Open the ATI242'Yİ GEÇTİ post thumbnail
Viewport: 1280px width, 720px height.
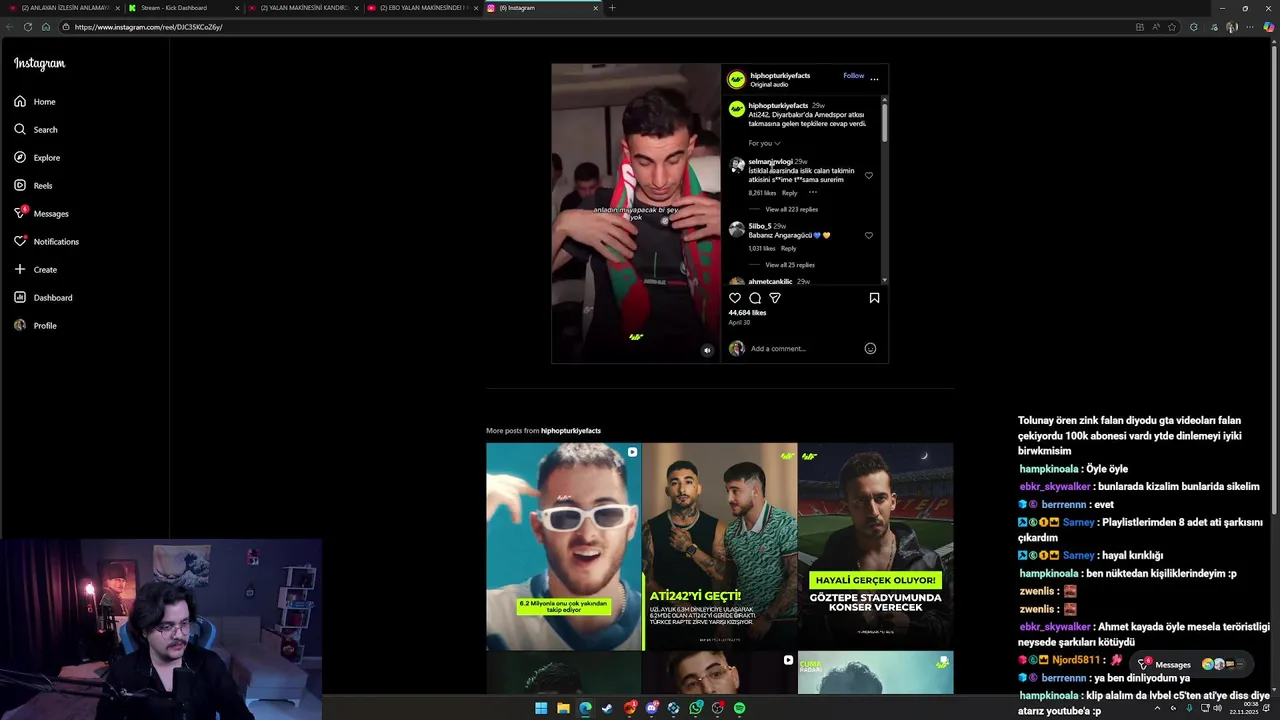(x=720, y=547)
